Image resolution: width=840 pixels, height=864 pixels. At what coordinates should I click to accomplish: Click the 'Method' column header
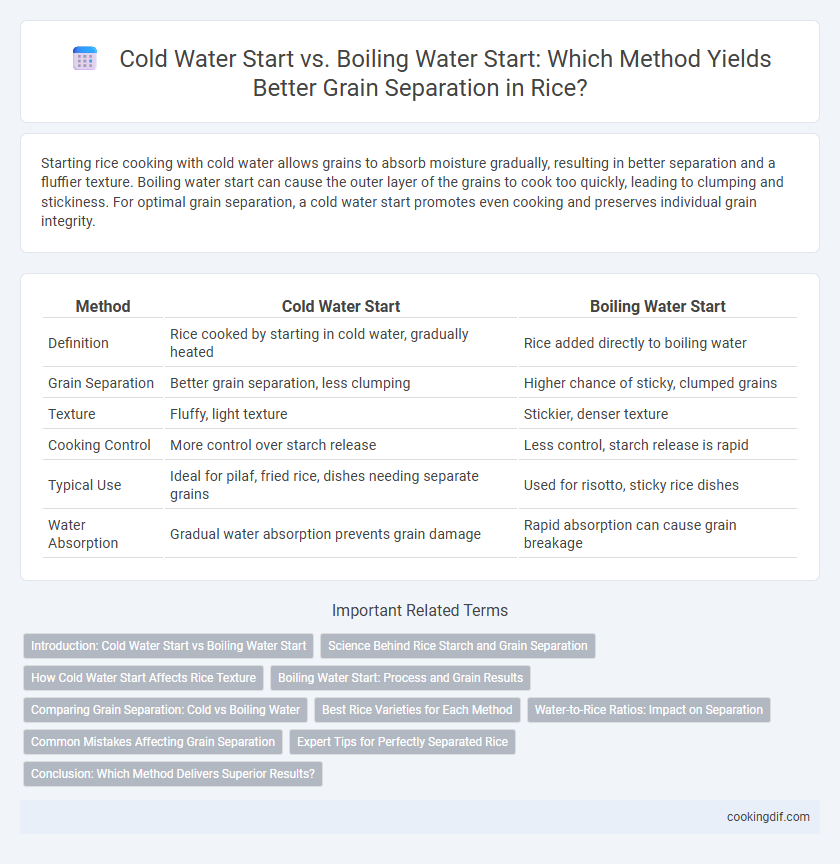[x=103, y=306]
